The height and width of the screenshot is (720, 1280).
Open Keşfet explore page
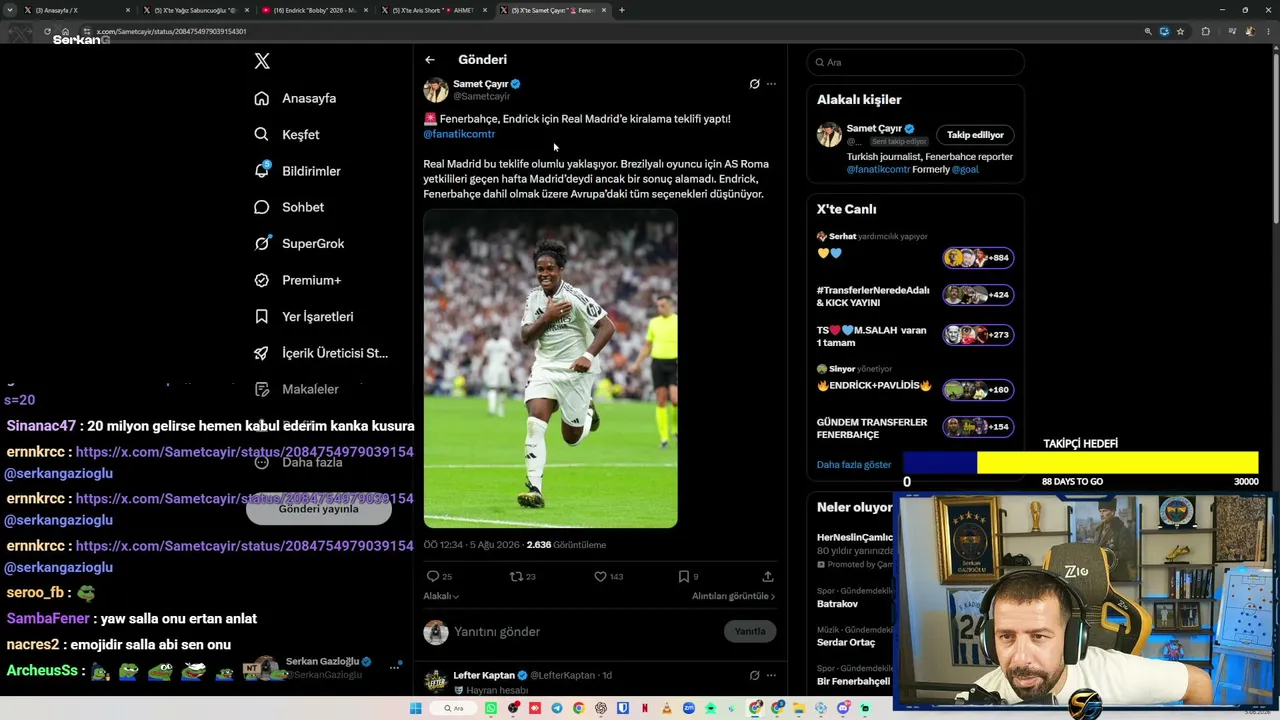point(287,134)
